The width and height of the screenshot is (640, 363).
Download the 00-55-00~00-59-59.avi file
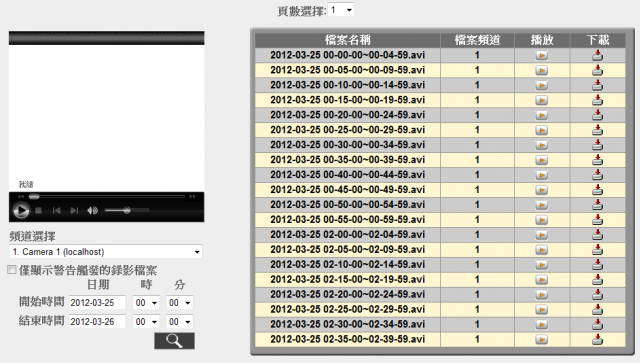click(x=597, y=220)
